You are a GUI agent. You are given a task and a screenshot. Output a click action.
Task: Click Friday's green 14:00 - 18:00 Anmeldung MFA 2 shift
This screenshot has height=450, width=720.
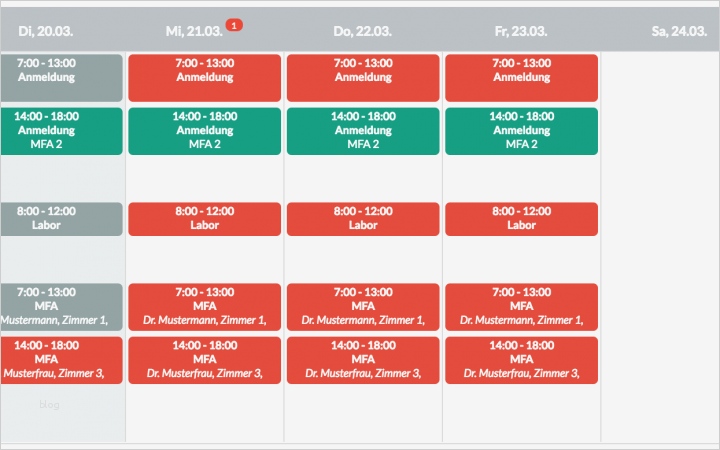point(521,131)
